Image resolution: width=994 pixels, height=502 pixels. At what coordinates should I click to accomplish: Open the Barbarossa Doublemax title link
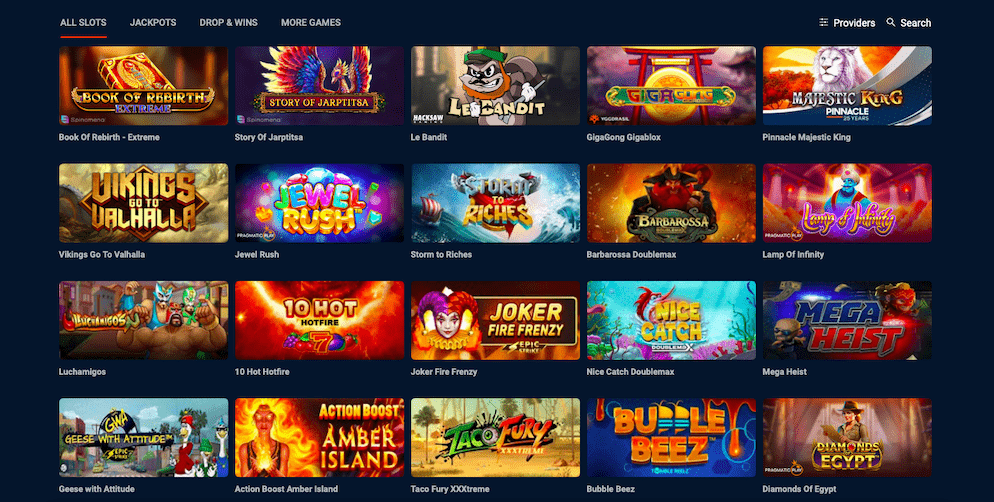631,254
